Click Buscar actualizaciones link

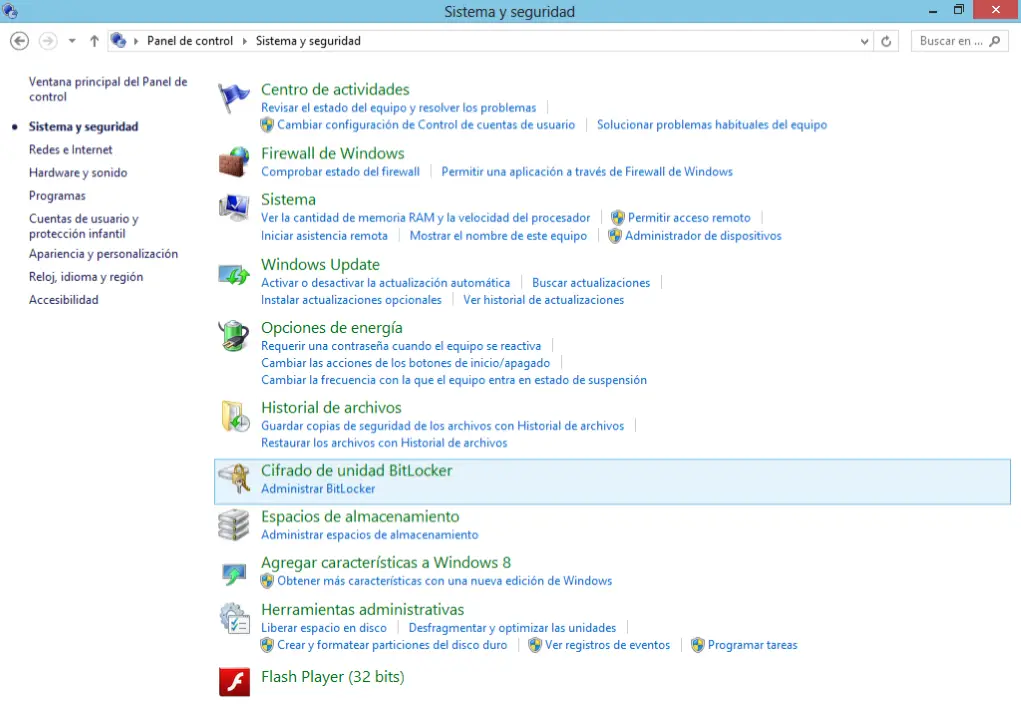[x=591, y=283]
